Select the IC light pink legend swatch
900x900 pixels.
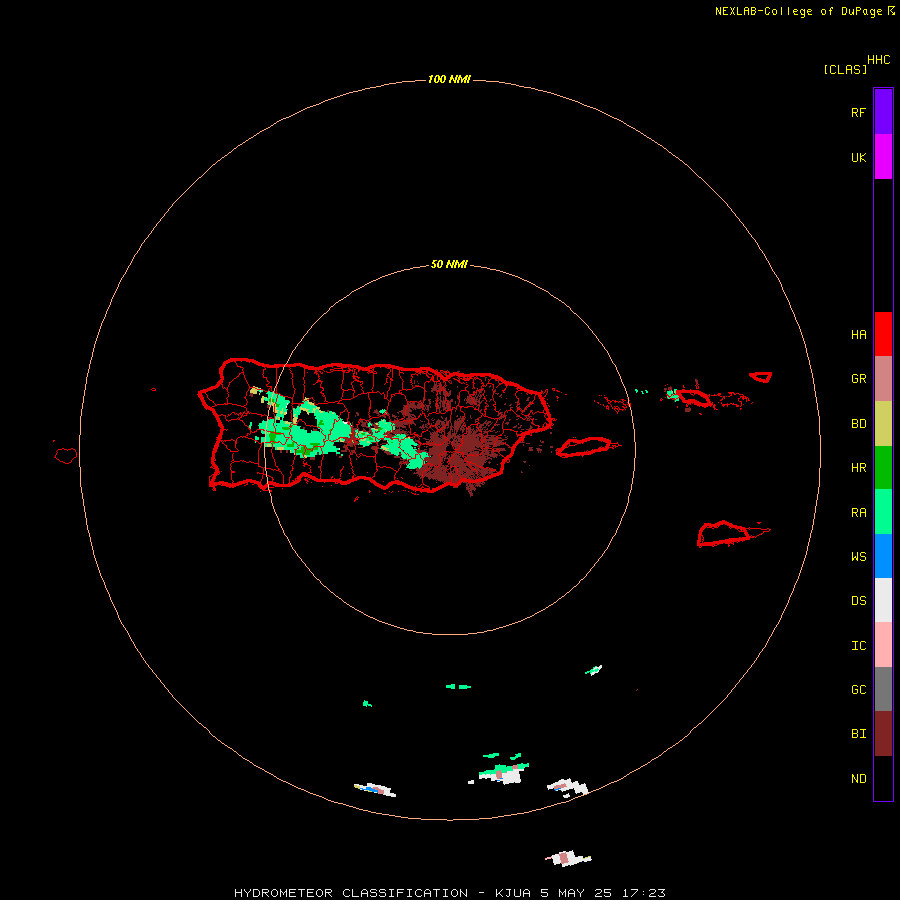click(x=883, y=645)
